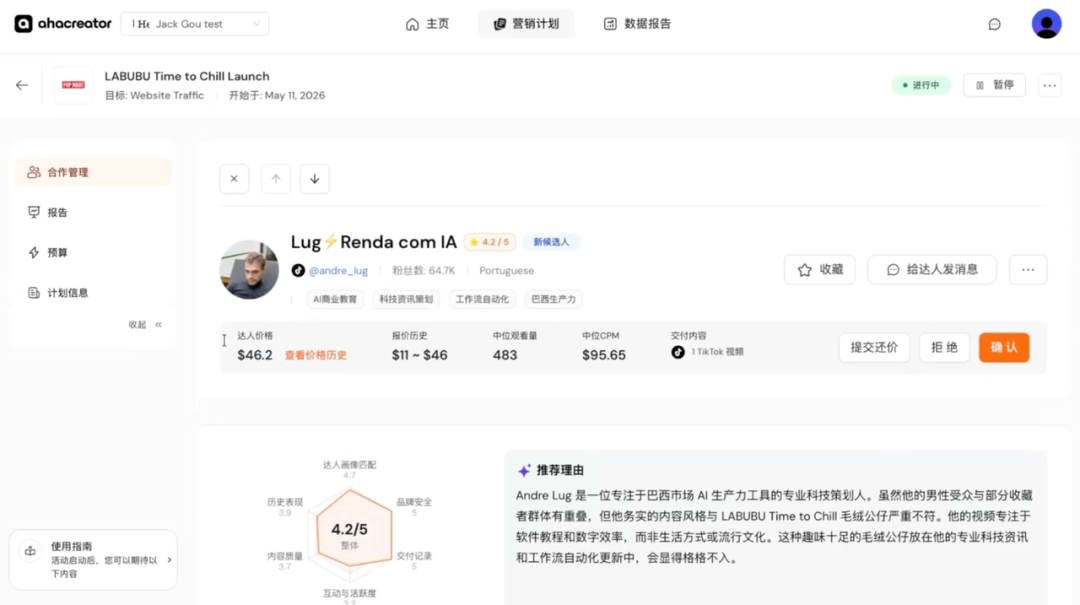This screenshot has height=605, width=1080.
Task: Click the POP MART campaign thumbnail
Action: click(73, 85)
